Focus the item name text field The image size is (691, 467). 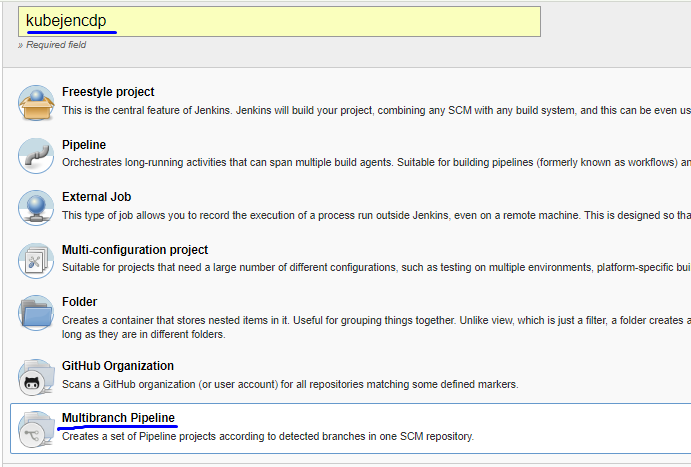click(278, 21)
